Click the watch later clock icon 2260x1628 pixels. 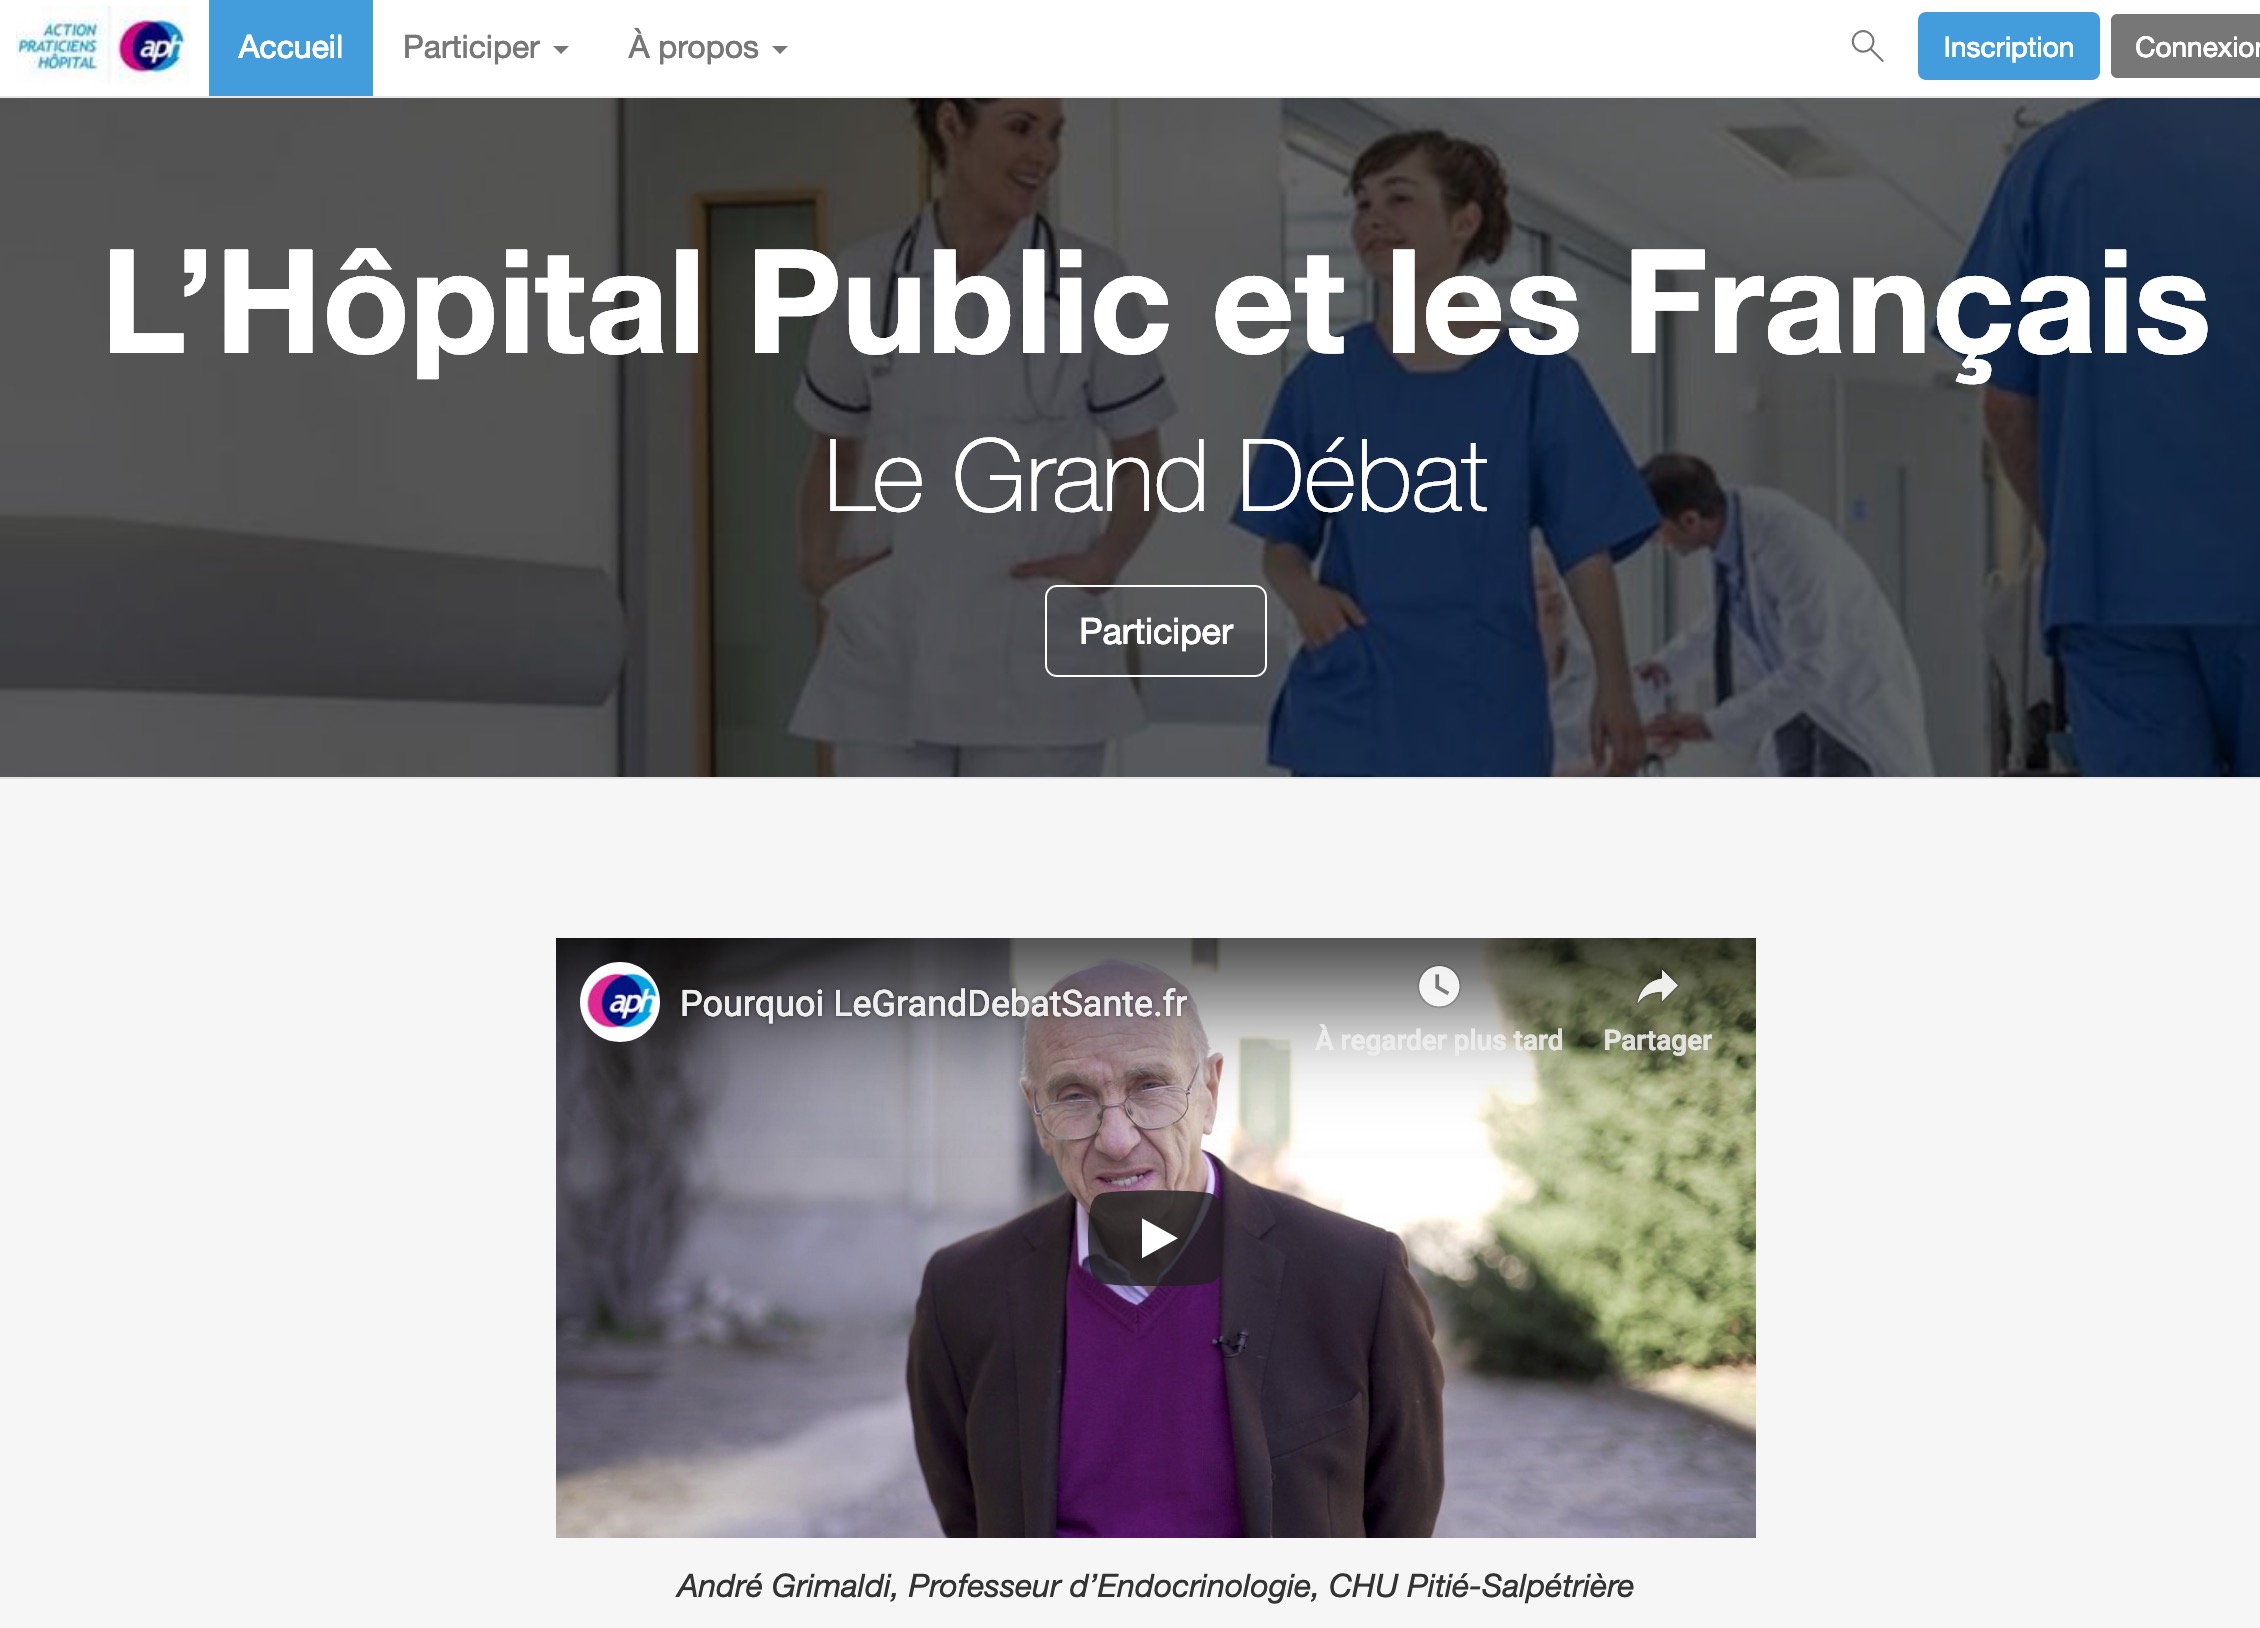pos(1439,986)
